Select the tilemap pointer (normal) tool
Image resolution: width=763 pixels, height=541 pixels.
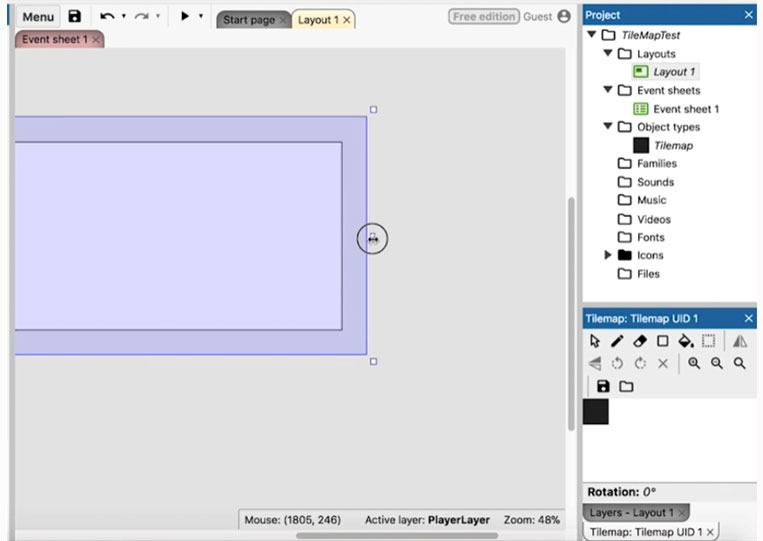594,341
